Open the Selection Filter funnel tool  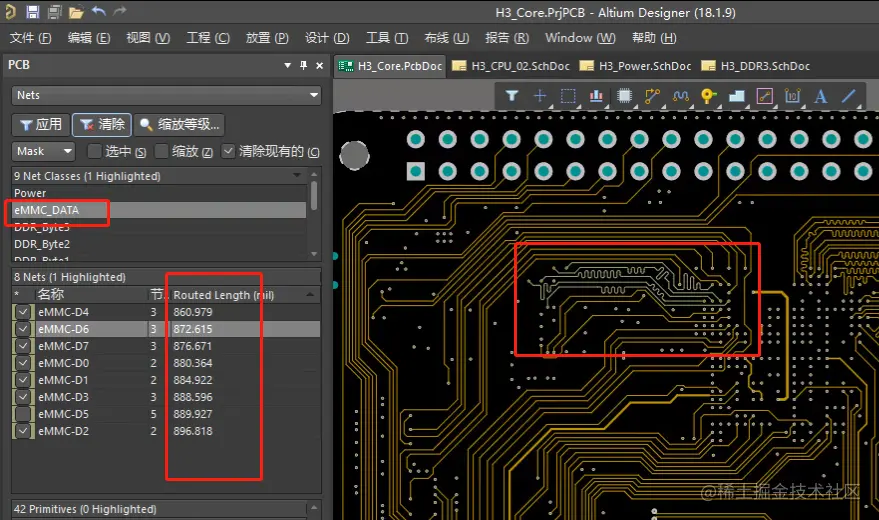coord(511,96)
